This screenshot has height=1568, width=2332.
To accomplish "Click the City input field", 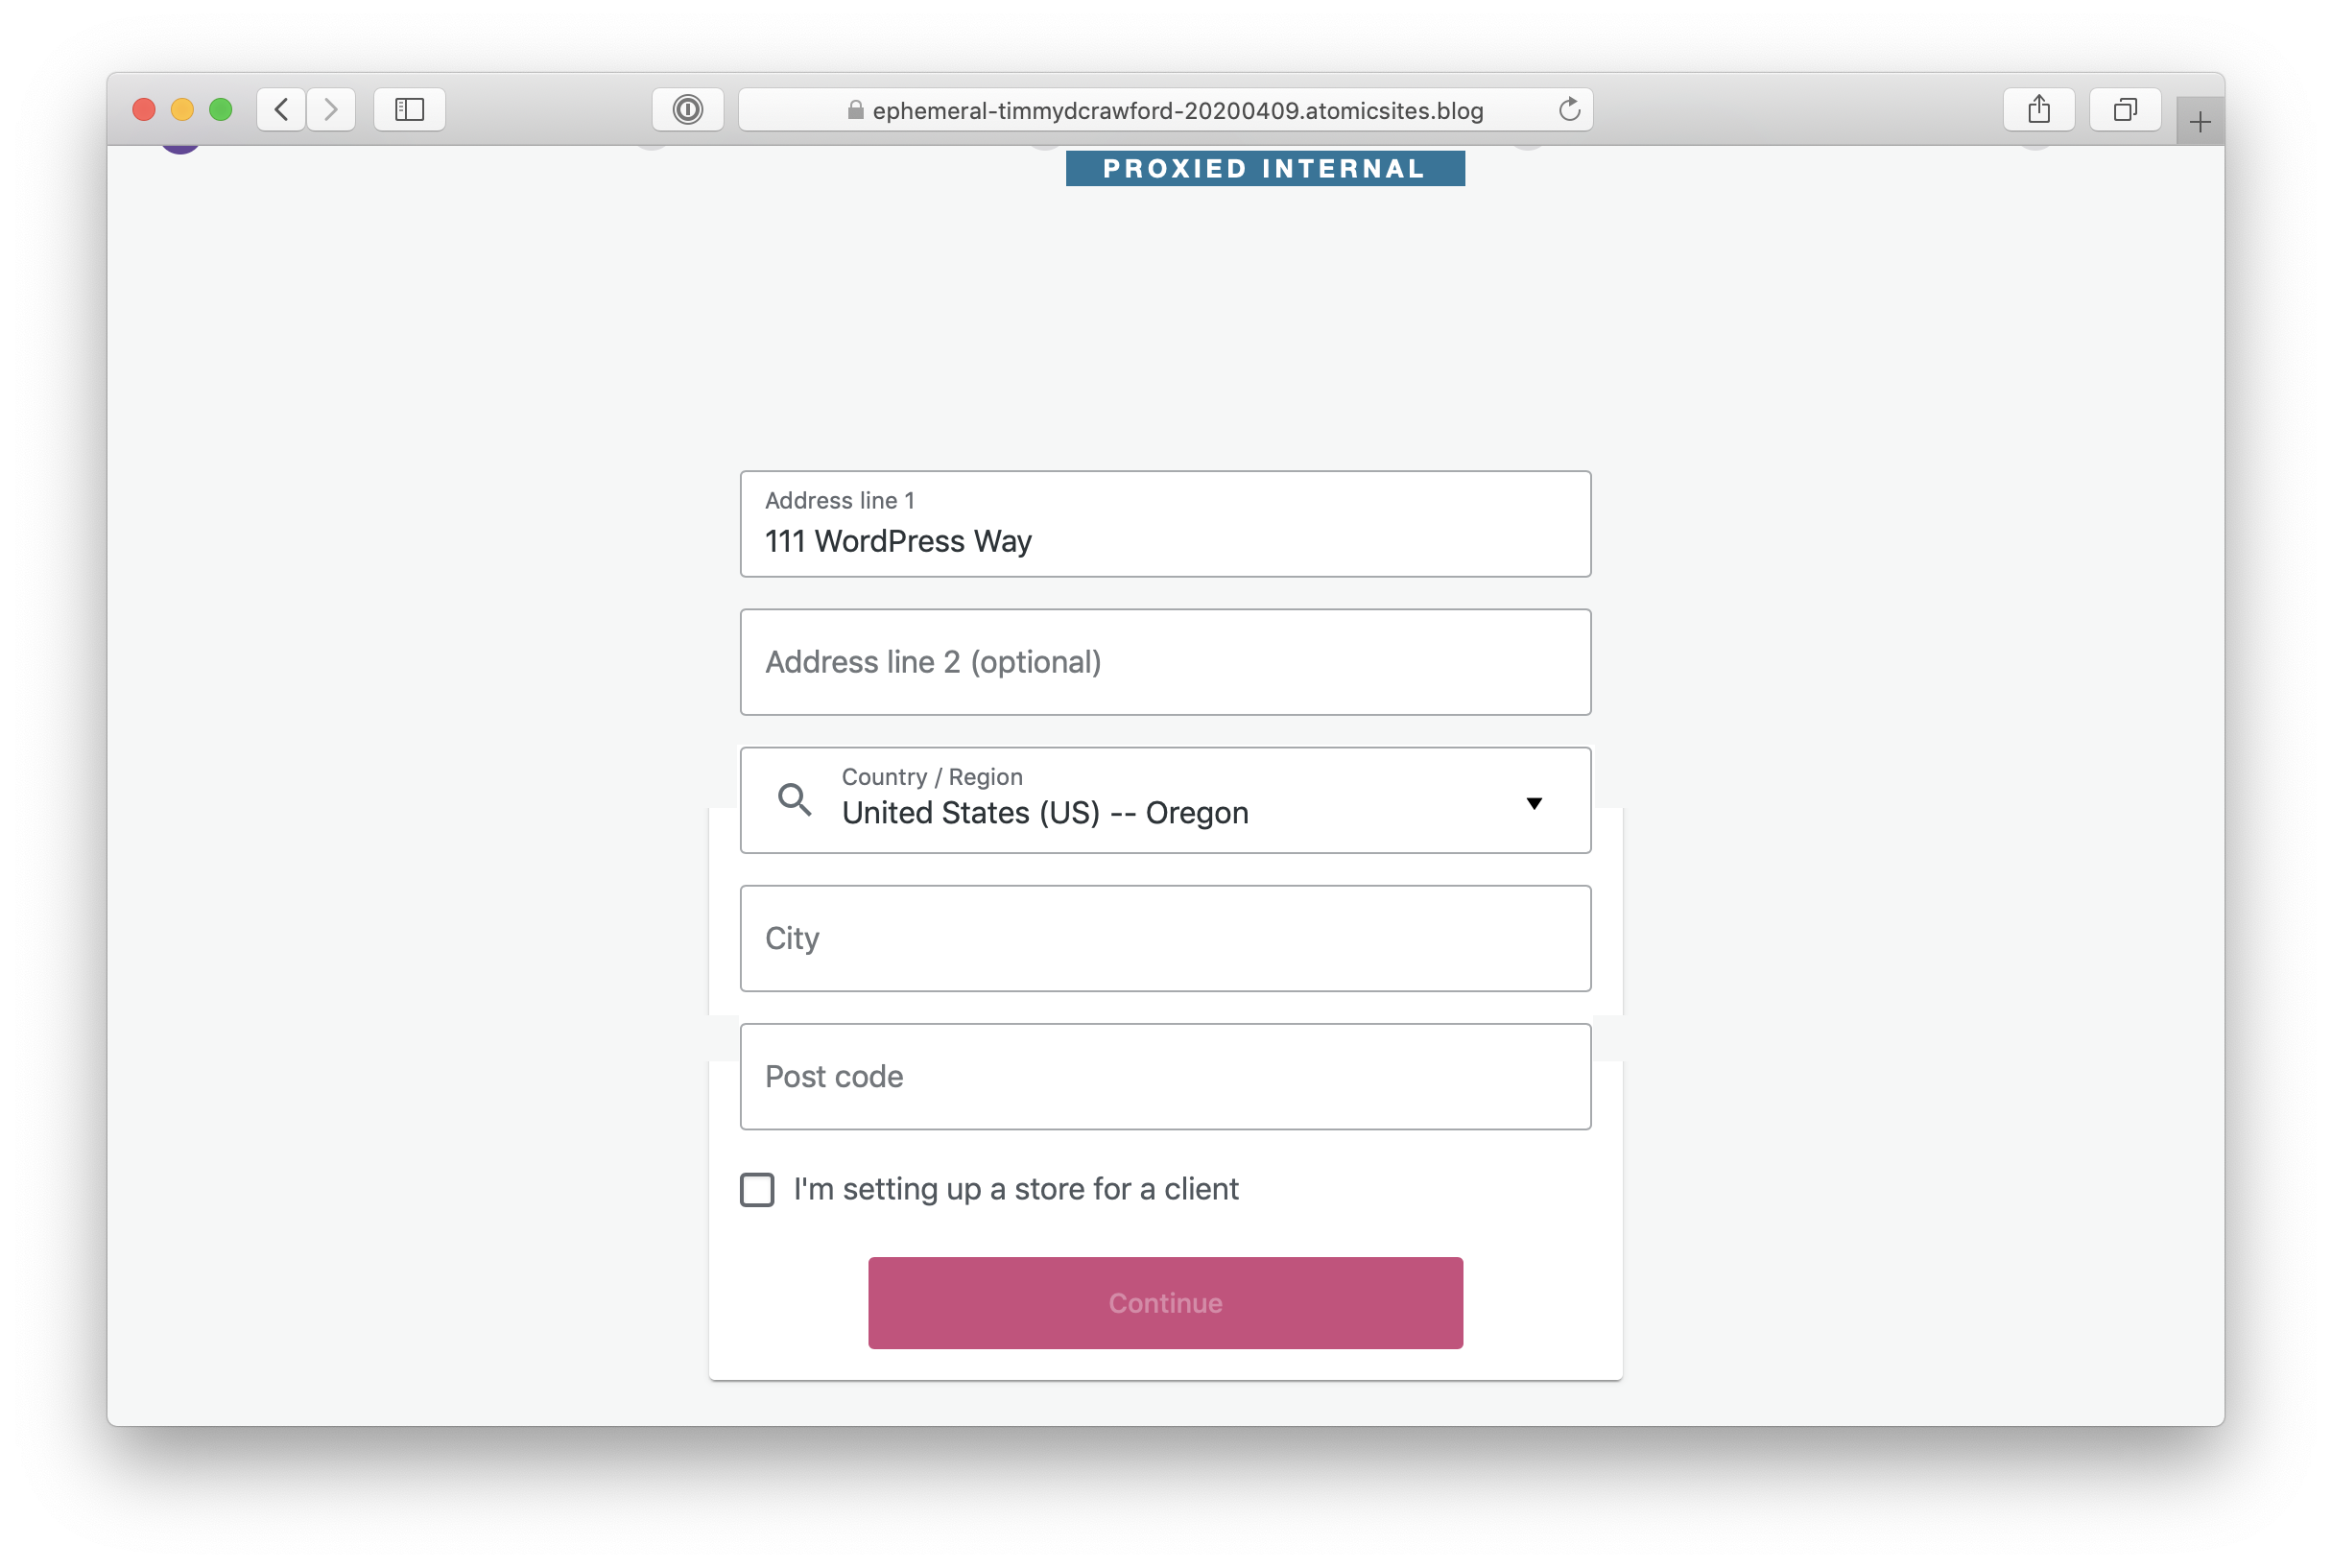I will 1165,938.
